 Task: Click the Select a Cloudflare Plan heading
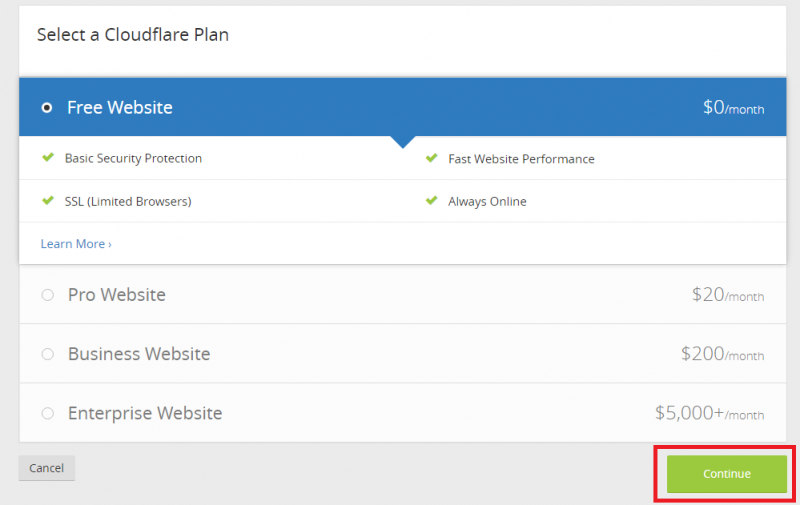(x=133, y=35)
